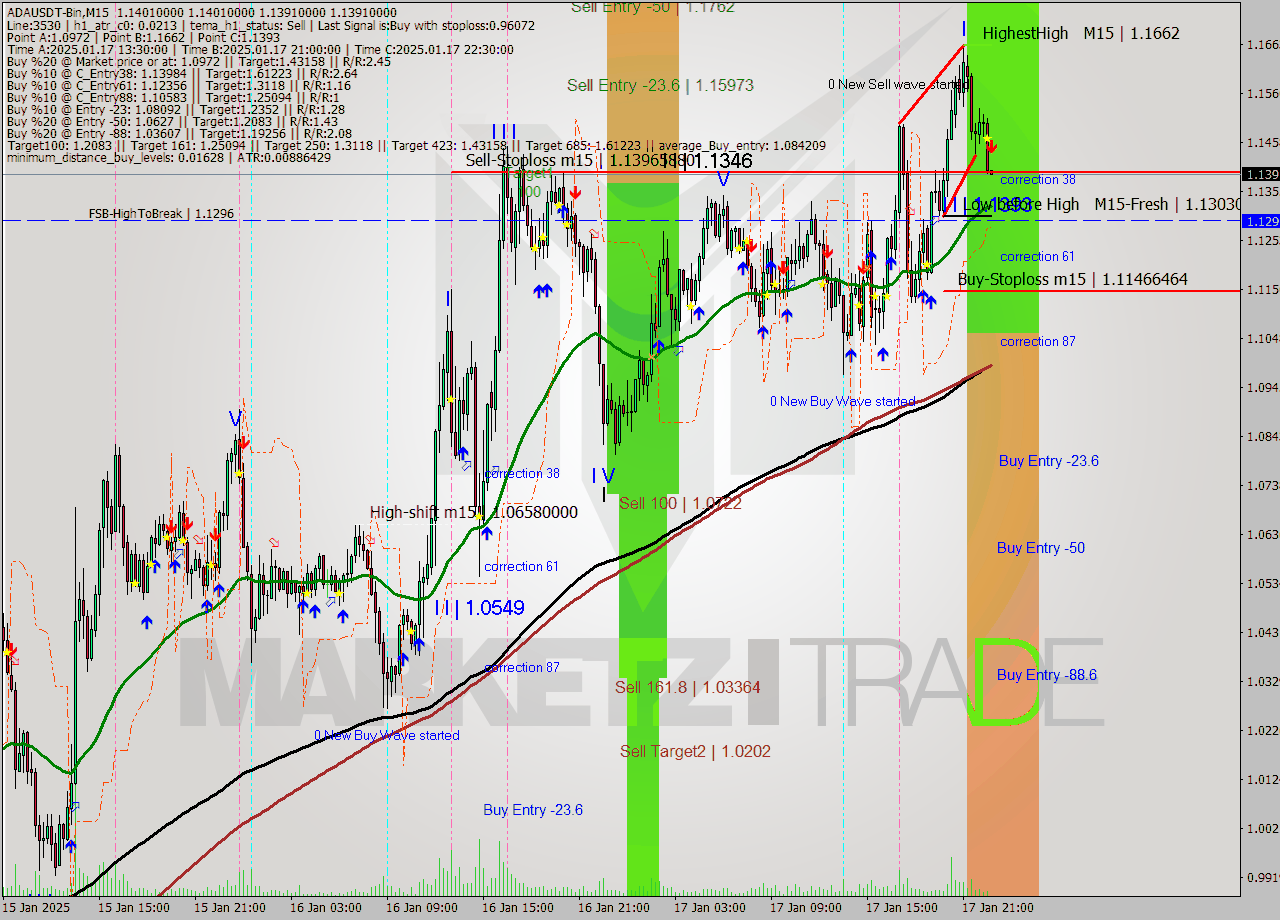Select the 'High-shift m15 | 1.06580000' label
This screenshot has height=920, width=1280.
tap(474, 512)
